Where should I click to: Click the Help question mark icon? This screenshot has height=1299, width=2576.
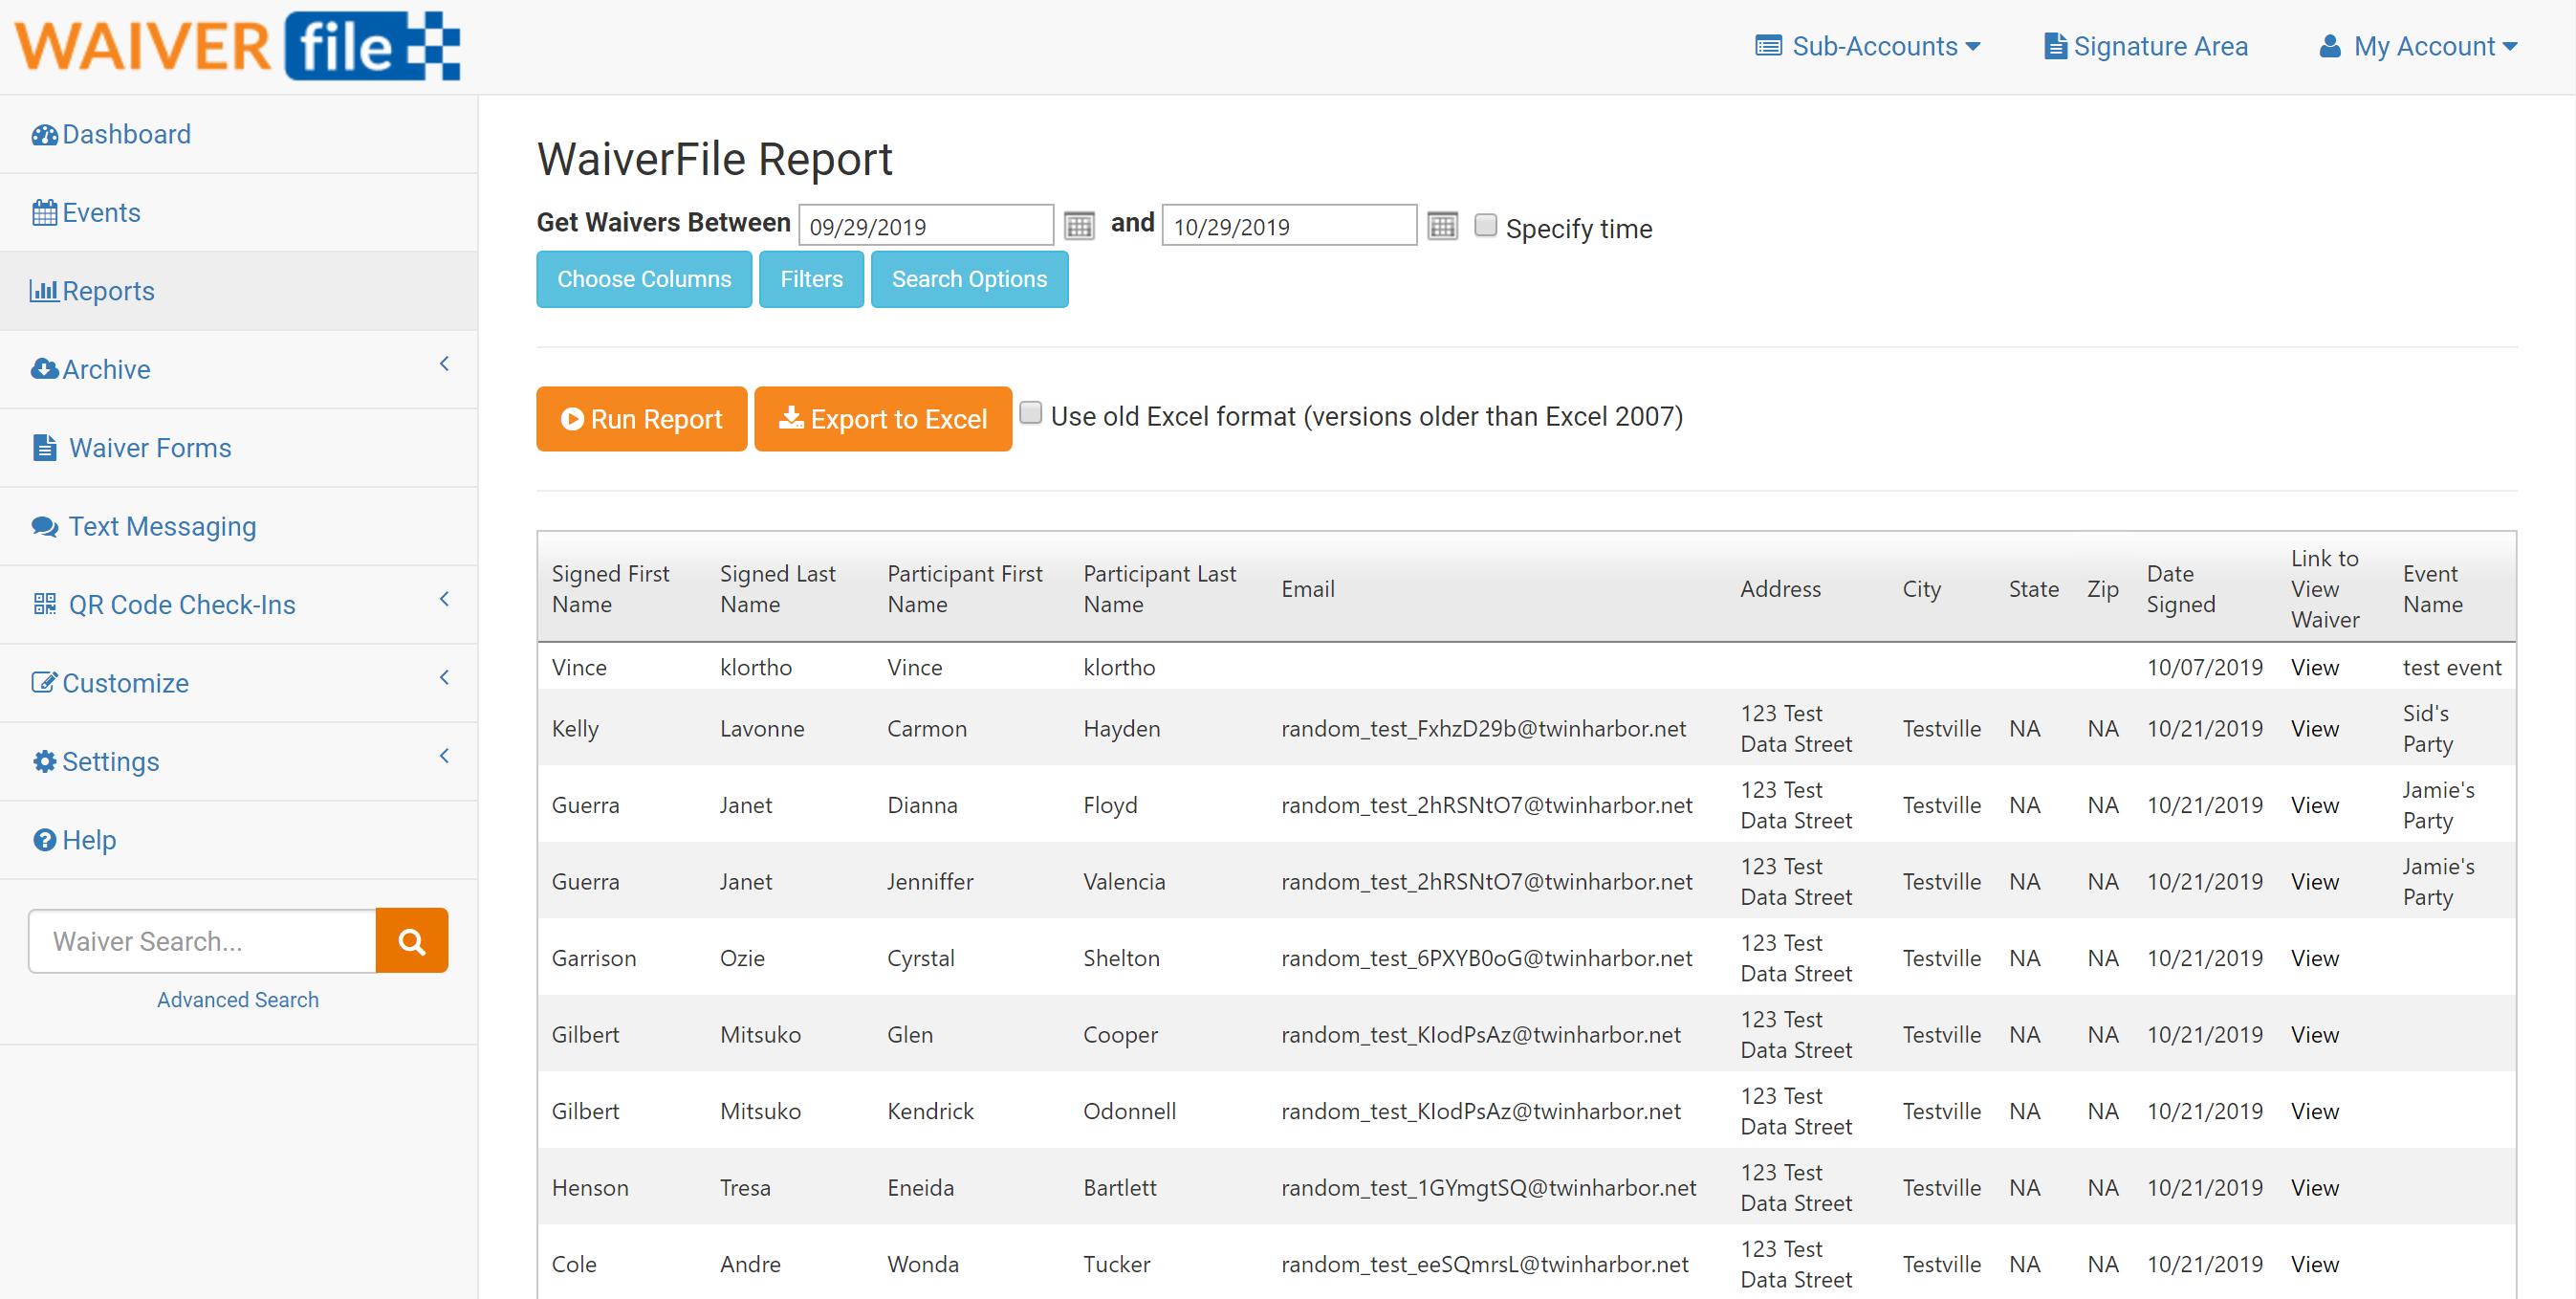pyautogui.click(x=44, y=840)
